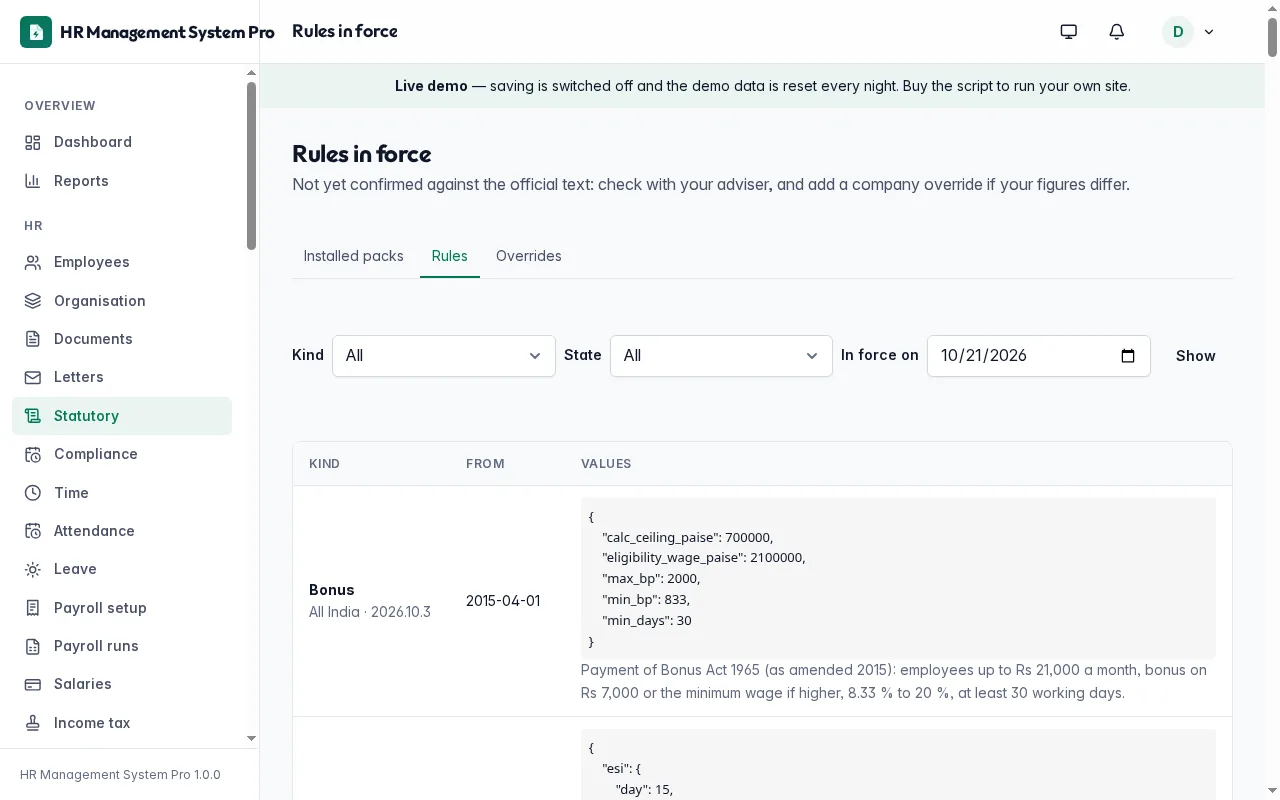Click the VALUES column header
The image size is (1280, 800).
[x=606, y=464]
